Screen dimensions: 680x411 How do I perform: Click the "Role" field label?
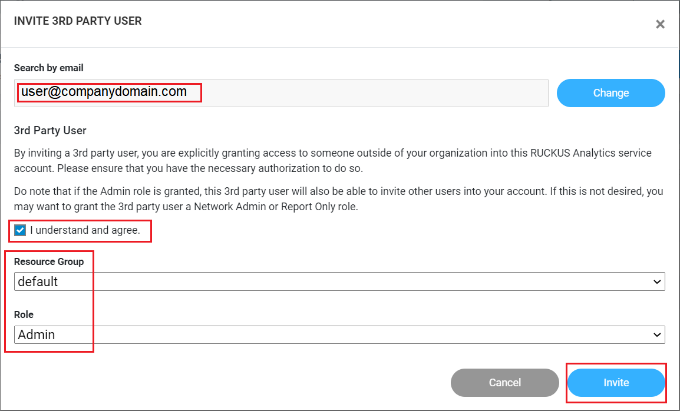(x=25, y=314)
